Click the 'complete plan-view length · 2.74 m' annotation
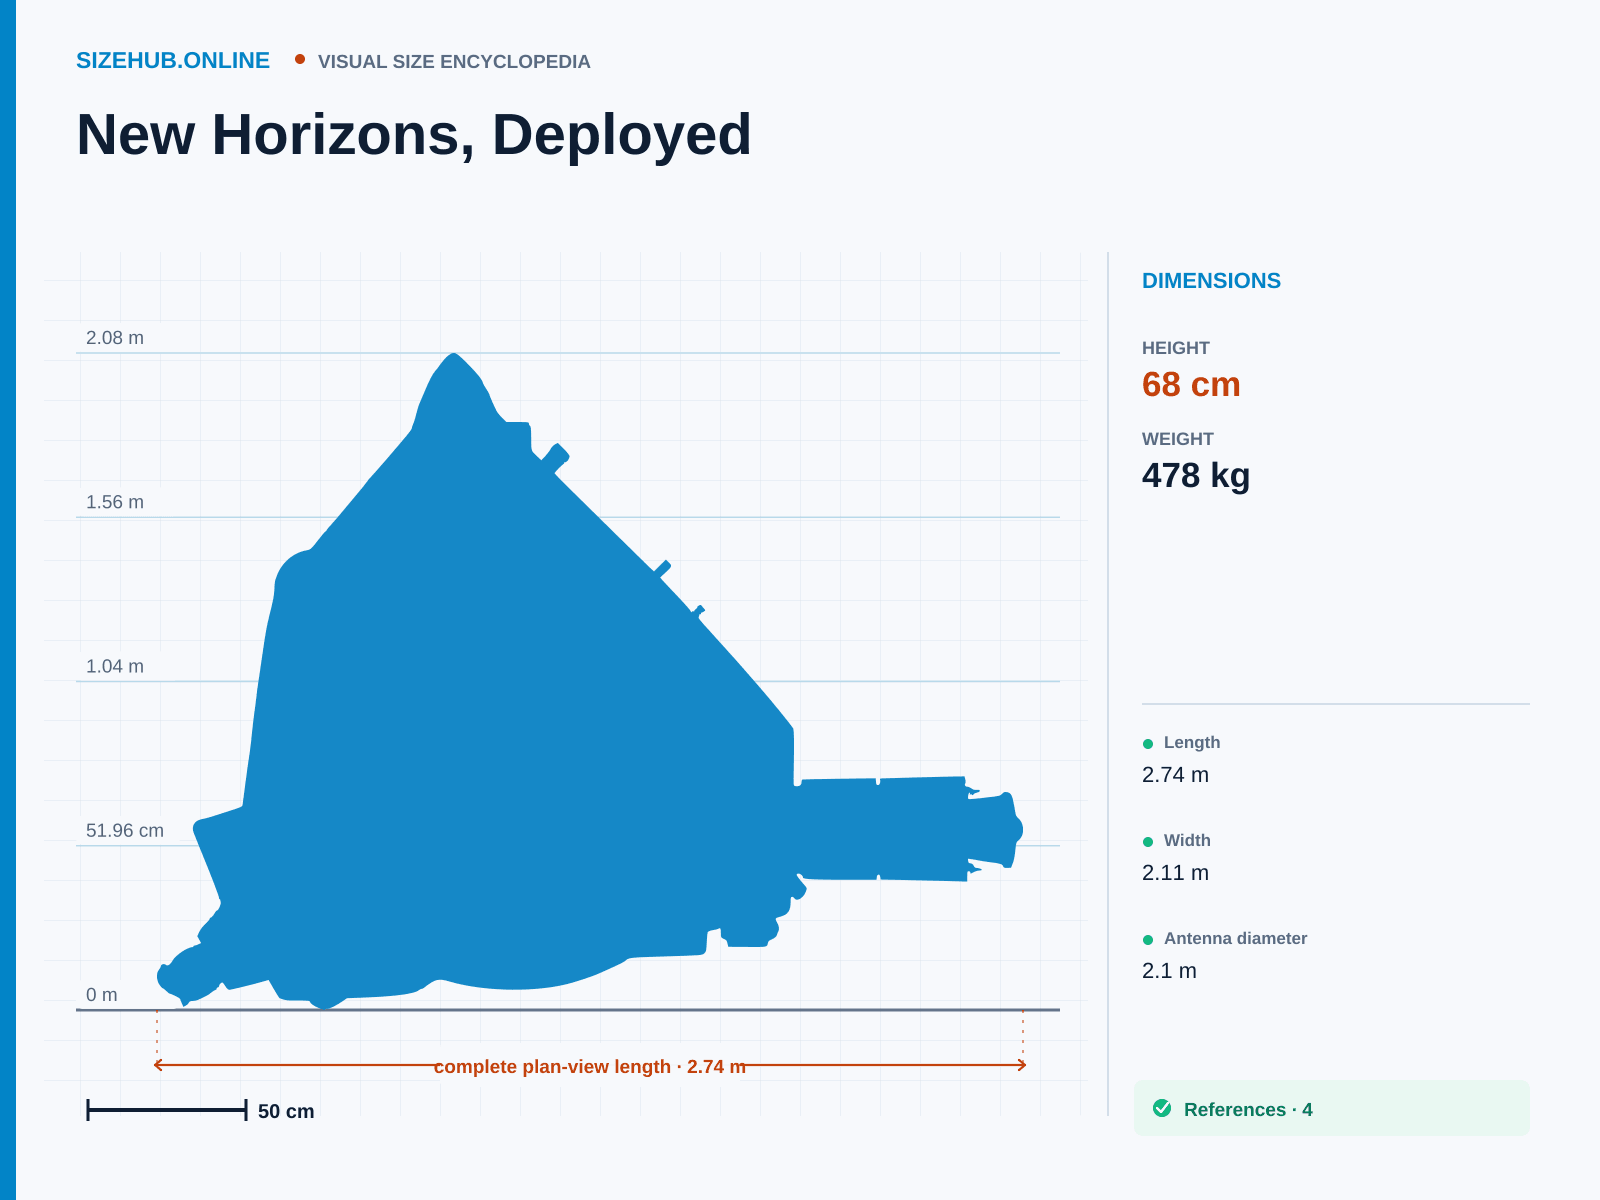Screen dimensions: 1600x1200 click(x=590, y=1066)
